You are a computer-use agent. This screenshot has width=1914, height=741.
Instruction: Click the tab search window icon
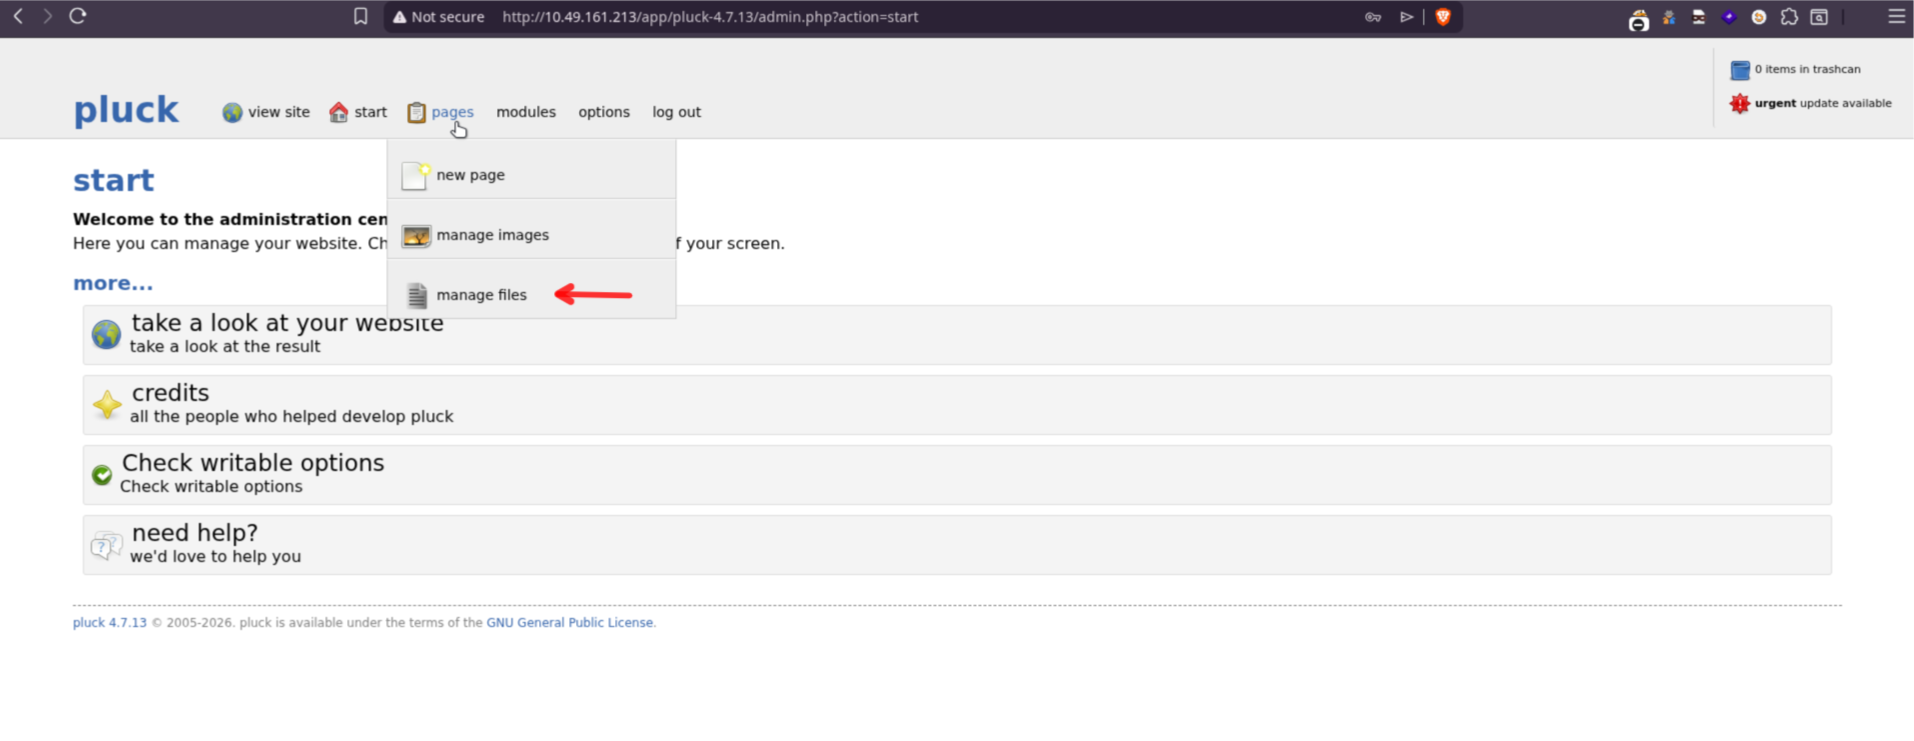(x=1819, y=17)
